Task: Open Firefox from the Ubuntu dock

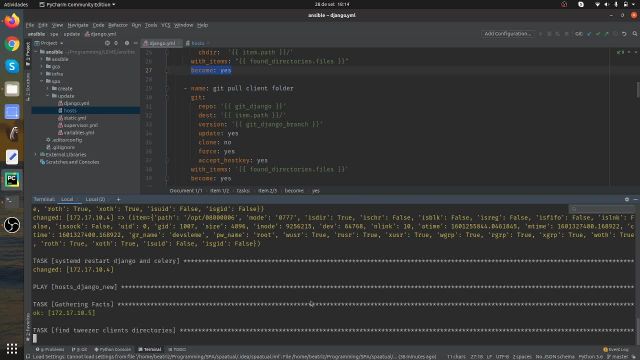Action: (12, 20)
